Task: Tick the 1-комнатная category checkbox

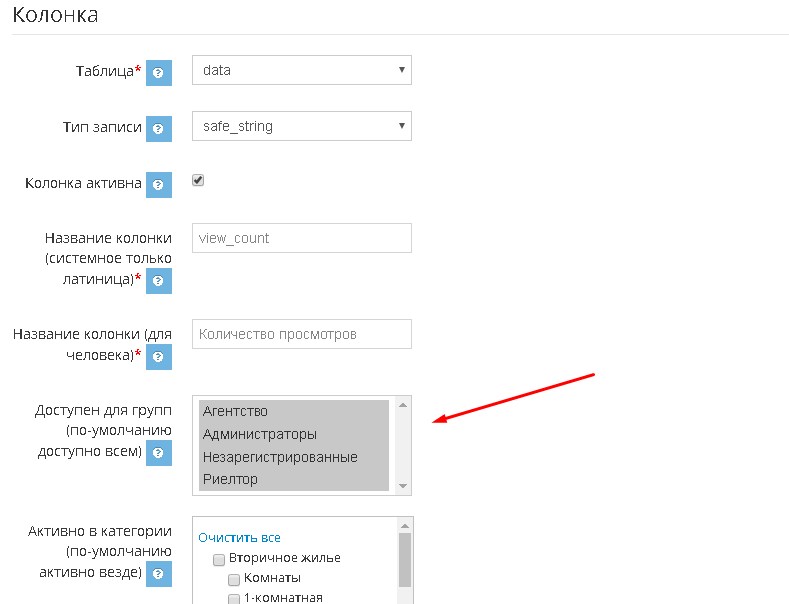Action: coord(234,598)
